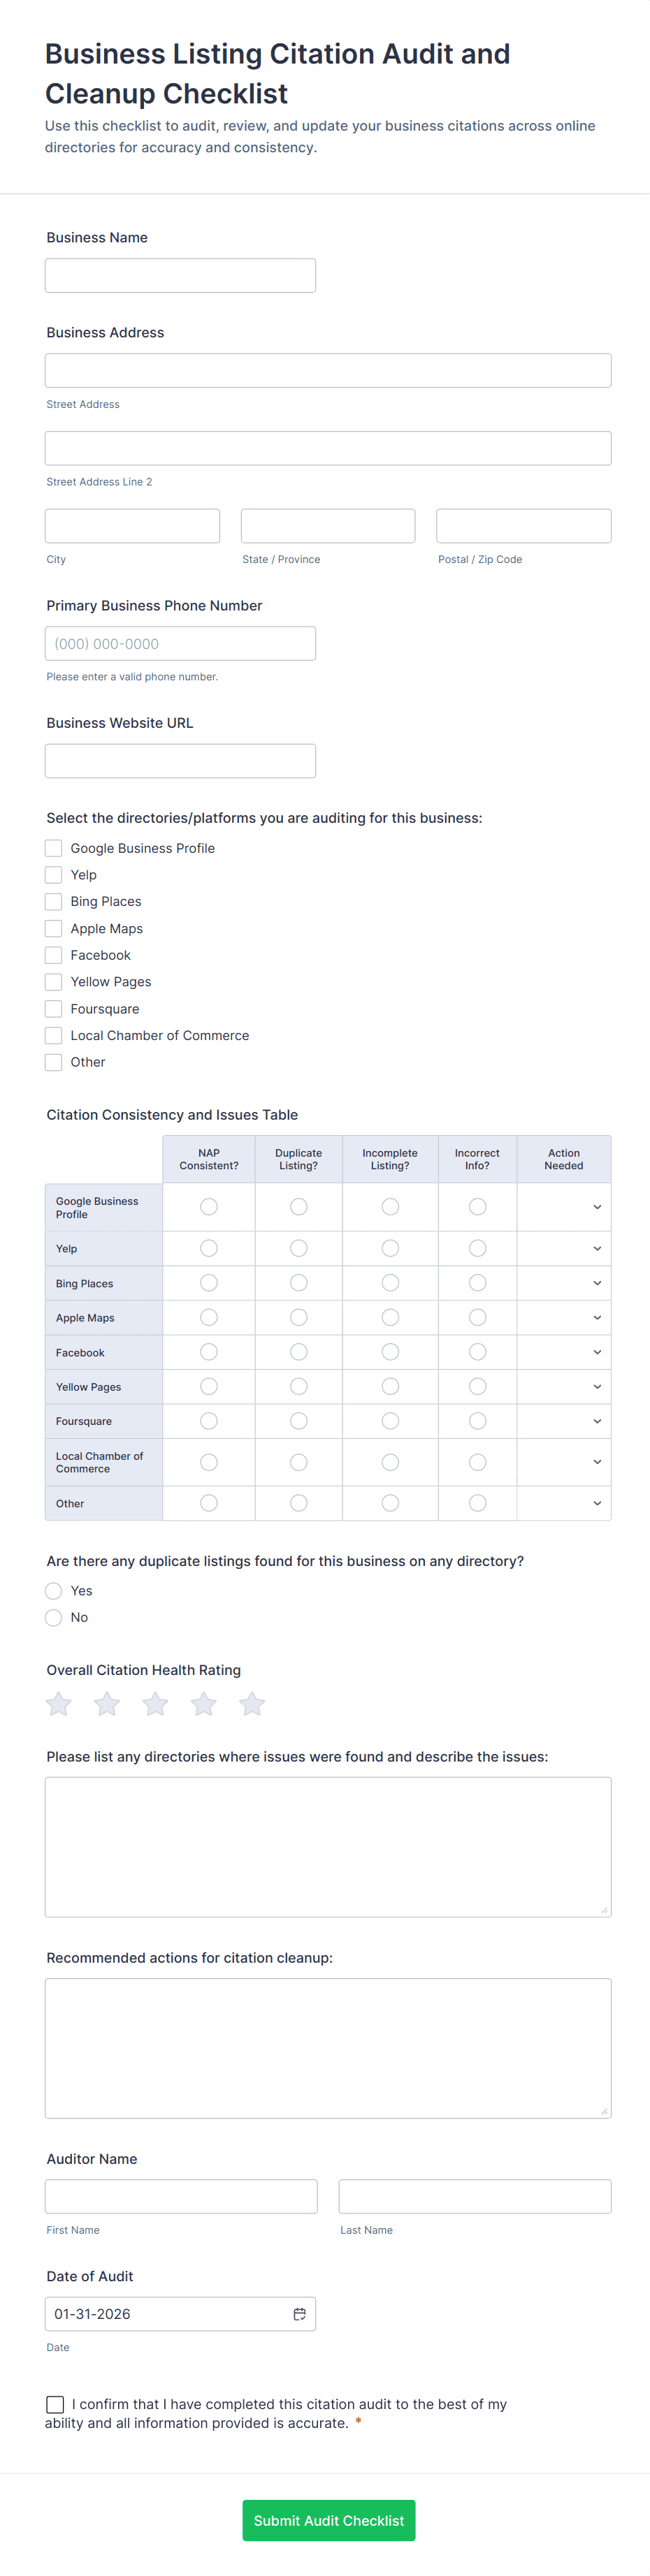Click the second rating star
The image size is (650, 2576).
click(107, 1704)
